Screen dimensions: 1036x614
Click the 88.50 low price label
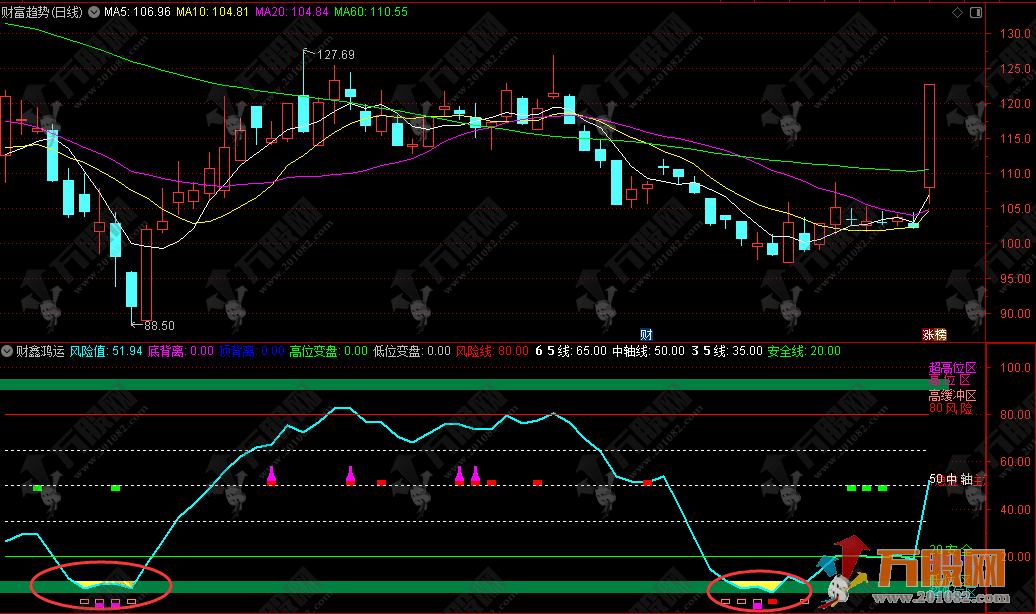click(x=159, y=325)
